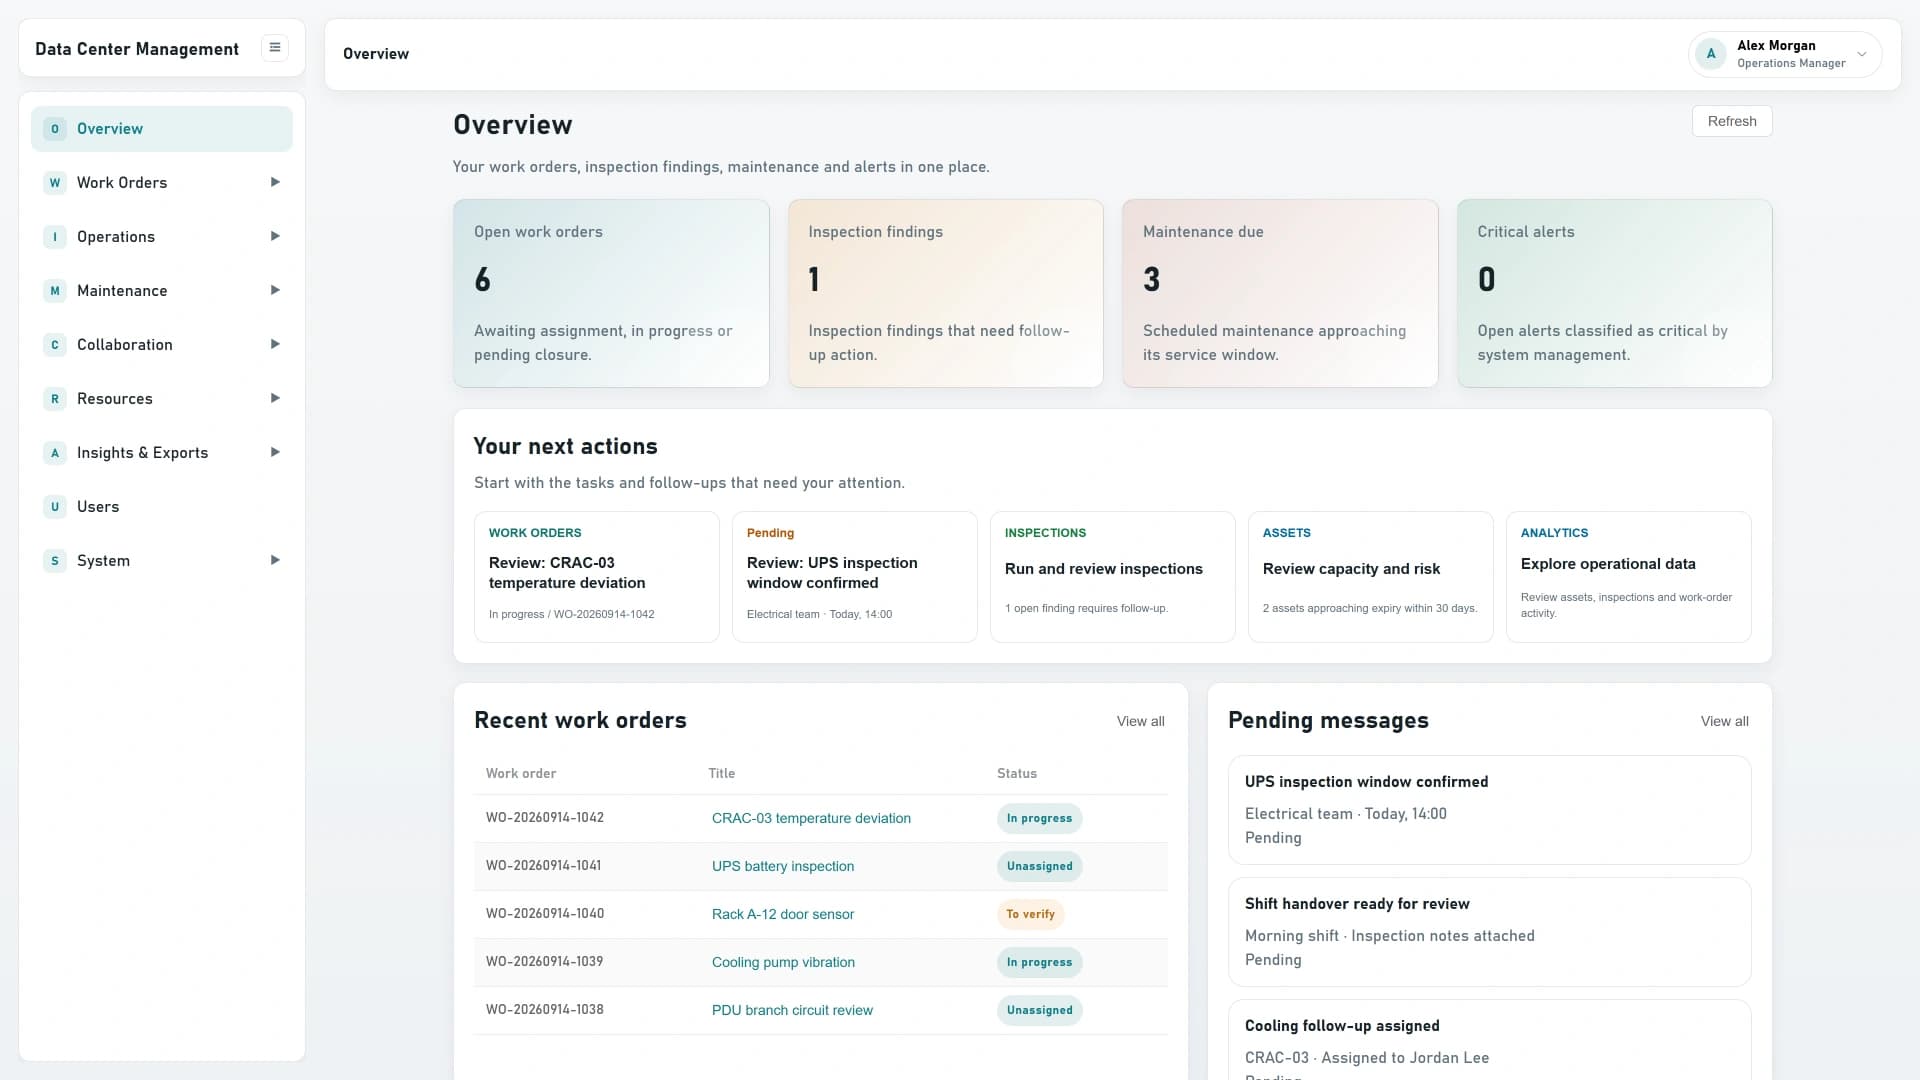
Task: View all pending messages
Action: (x=1724, y=721)
